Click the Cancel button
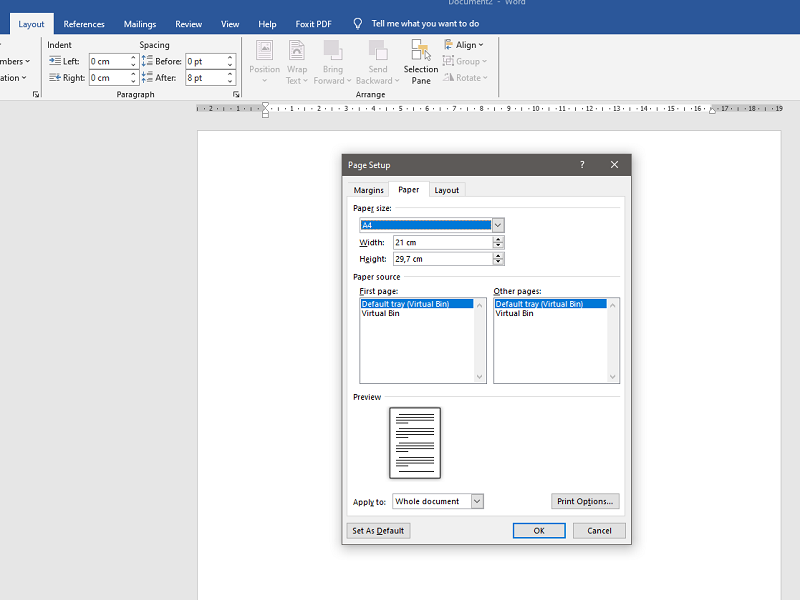800x600 pixels. tap(599, 531)
